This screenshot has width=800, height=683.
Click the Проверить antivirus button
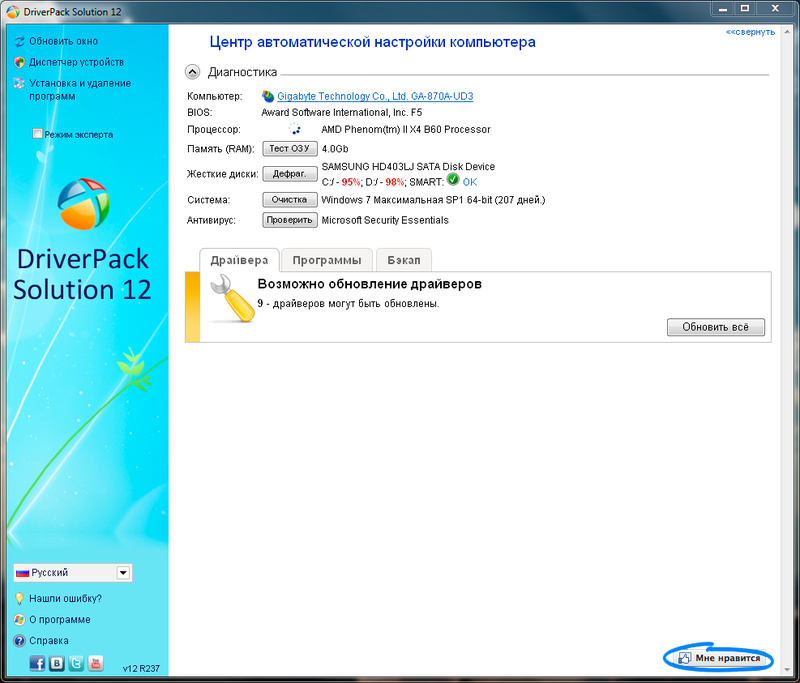290,220
